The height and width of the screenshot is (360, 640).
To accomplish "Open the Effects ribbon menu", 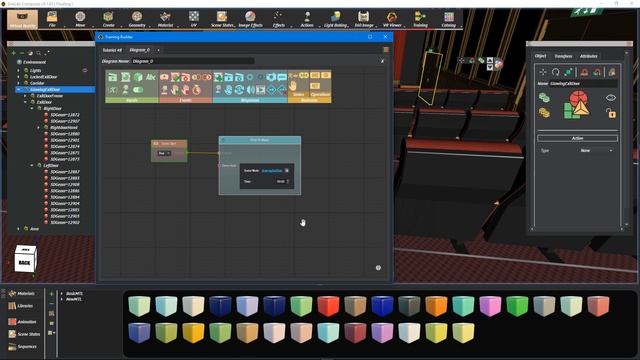I will point(279,19).
